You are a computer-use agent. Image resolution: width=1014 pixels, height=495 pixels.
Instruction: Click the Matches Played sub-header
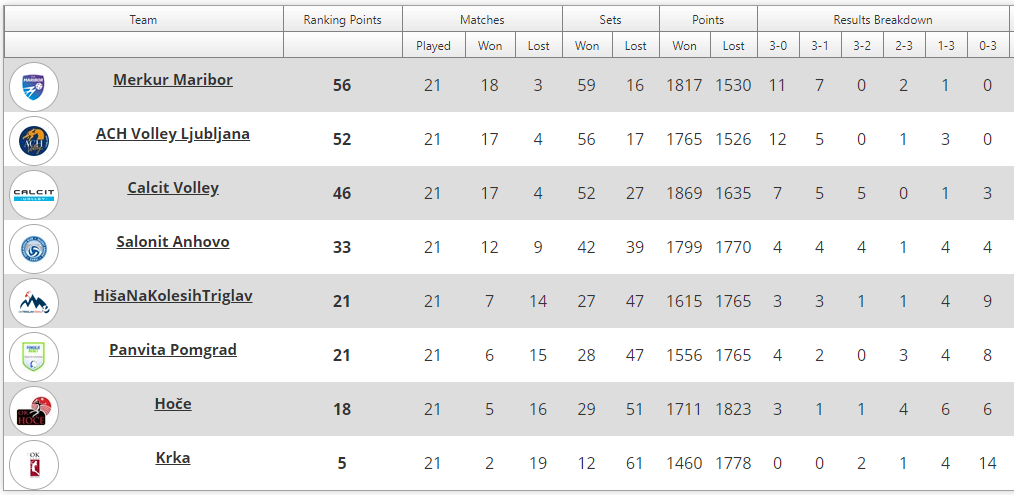[x=433, y=46]
